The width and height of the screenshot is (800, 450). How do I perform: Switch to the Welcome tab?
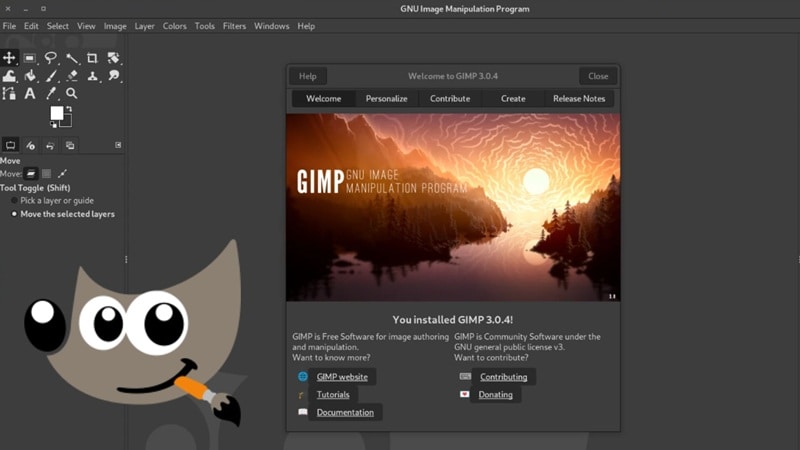[323, 98]
